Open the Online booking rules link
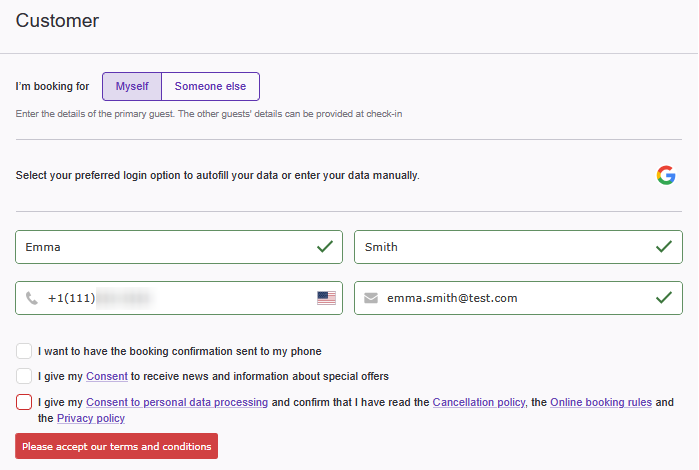 [x=601, y=402]
